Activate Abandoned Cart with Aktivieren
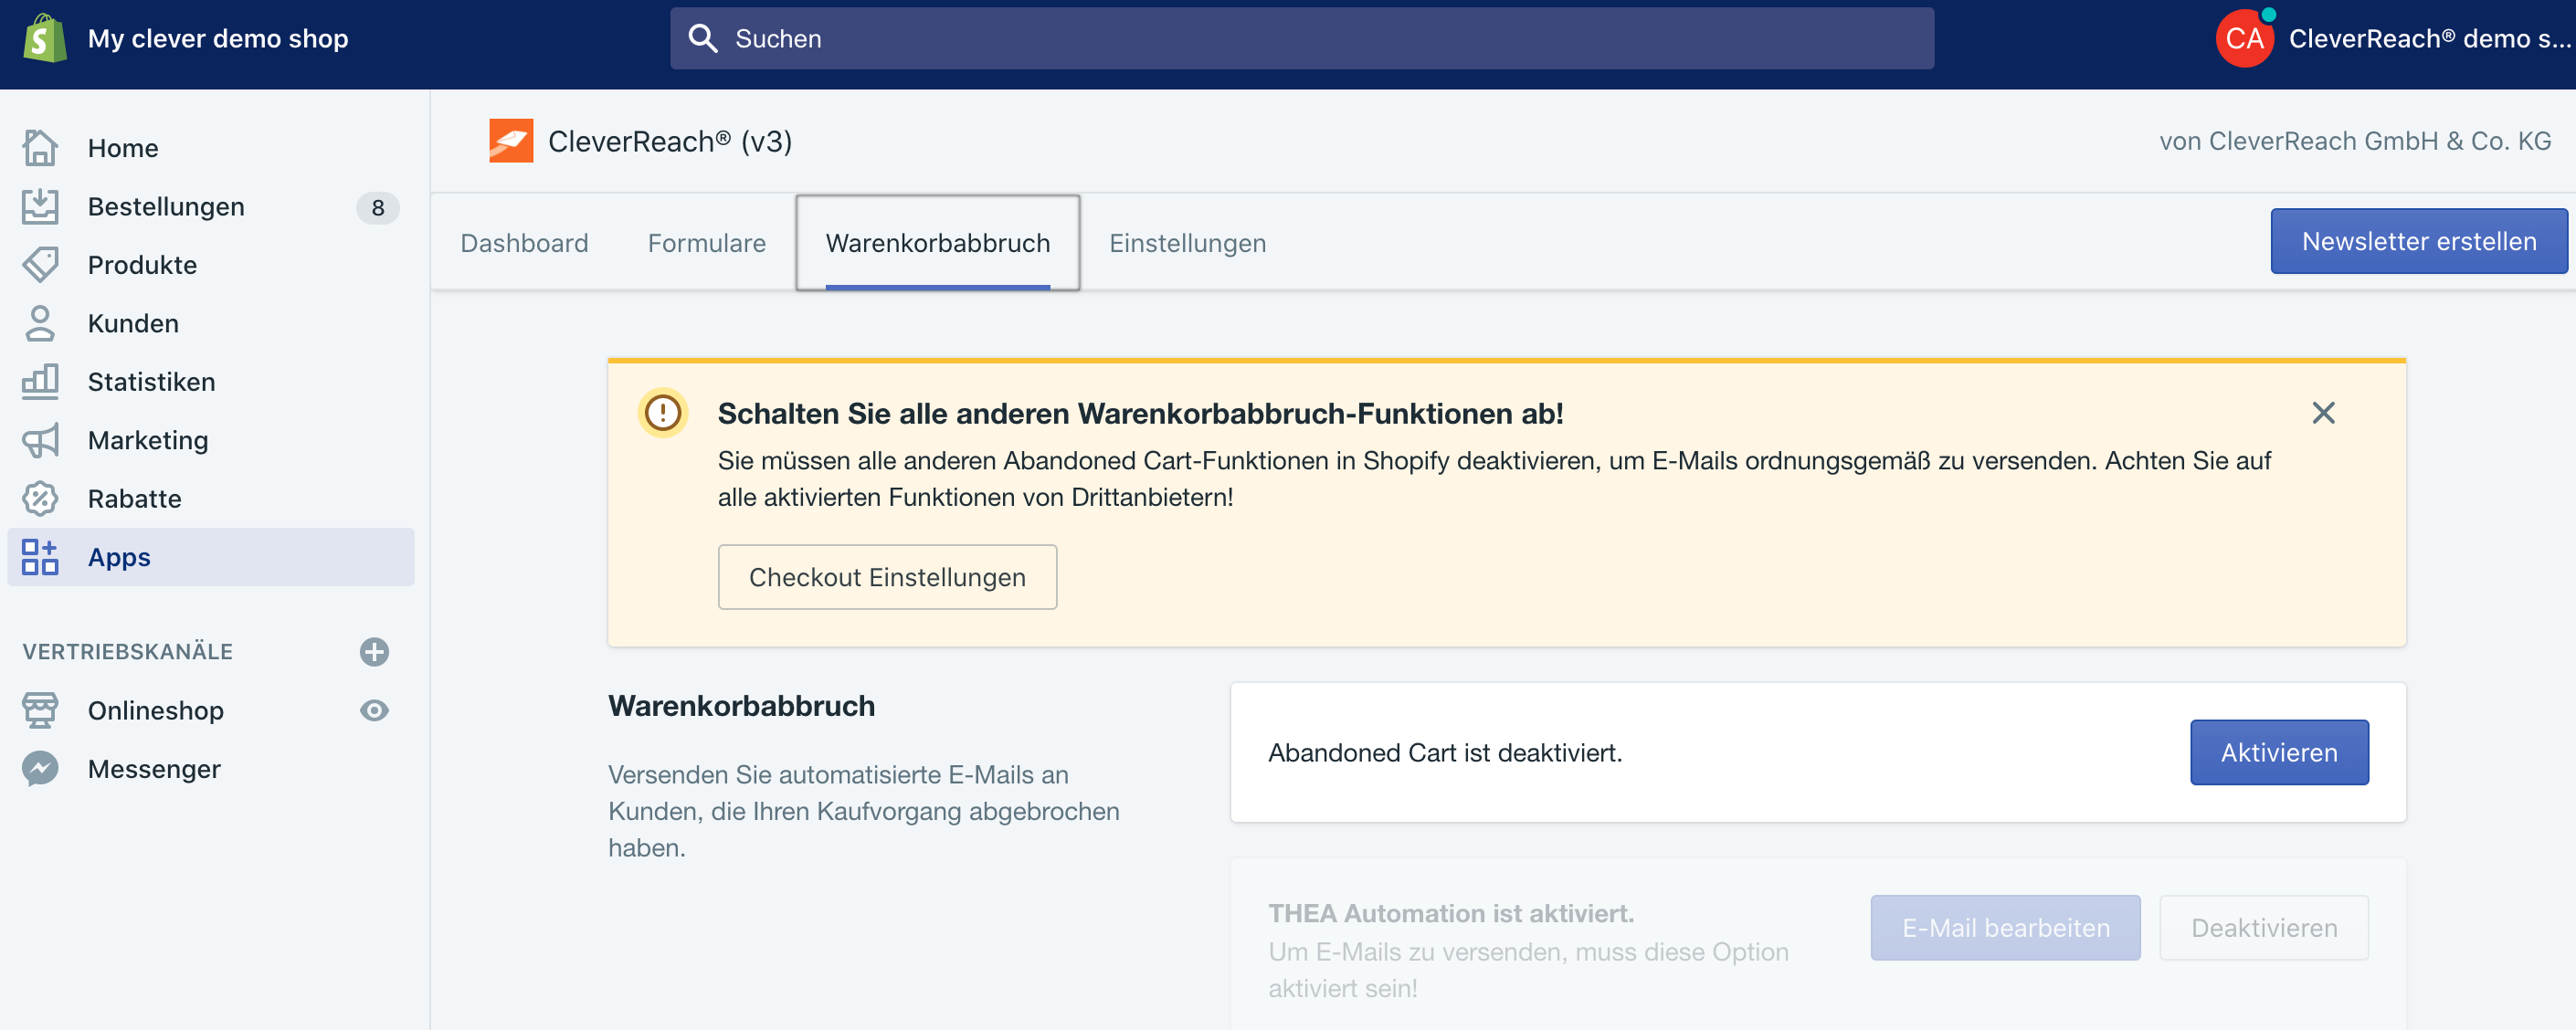This screenshot has height=1030, width=2576. click(2278, 752)
